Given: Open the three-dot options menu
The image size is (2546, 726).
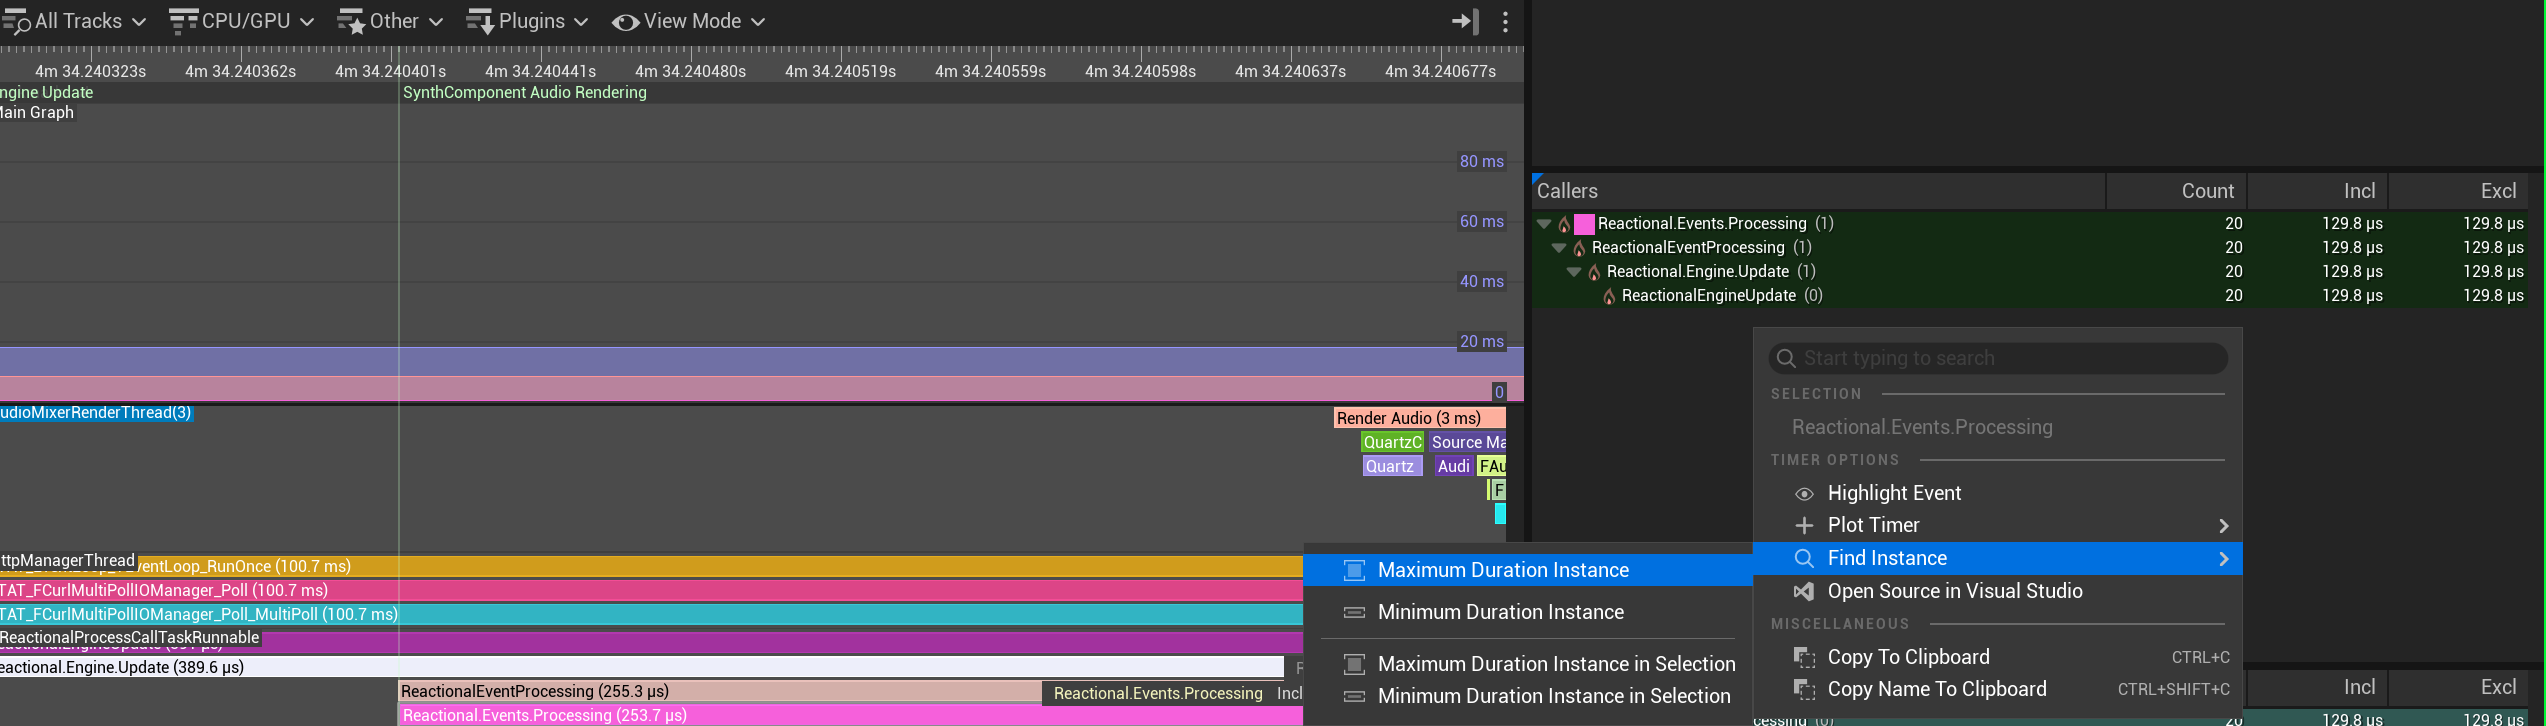Looking at the screenshot, I should click(x=1505, y=21).
